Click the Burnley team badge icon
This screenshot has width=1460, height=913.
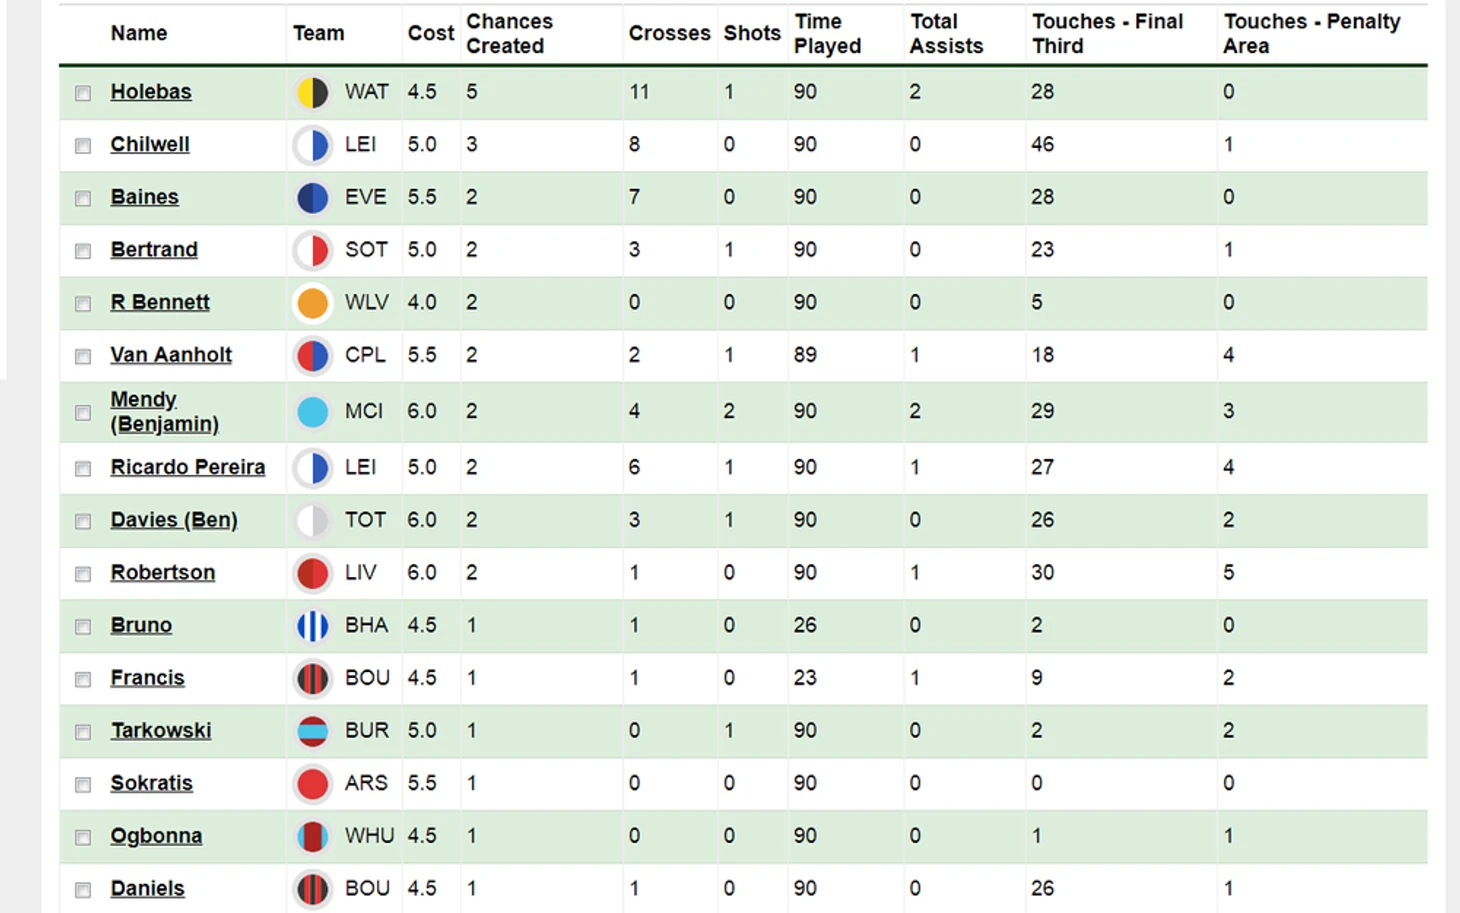coord(313,731)
